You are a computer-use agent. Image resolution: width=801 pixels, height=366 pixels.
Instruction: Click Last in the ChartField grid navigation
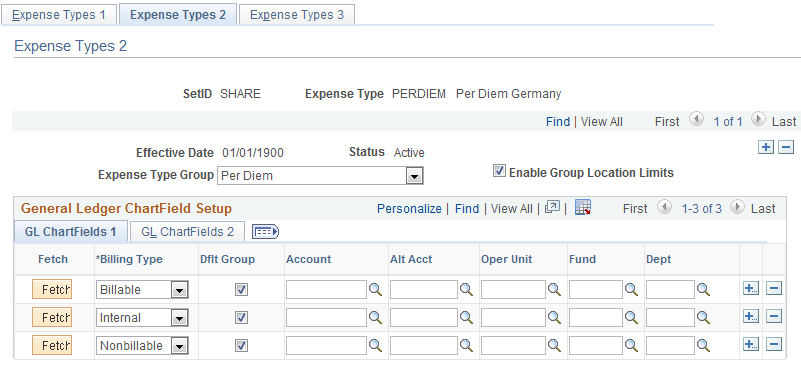[x=763, y=209]
